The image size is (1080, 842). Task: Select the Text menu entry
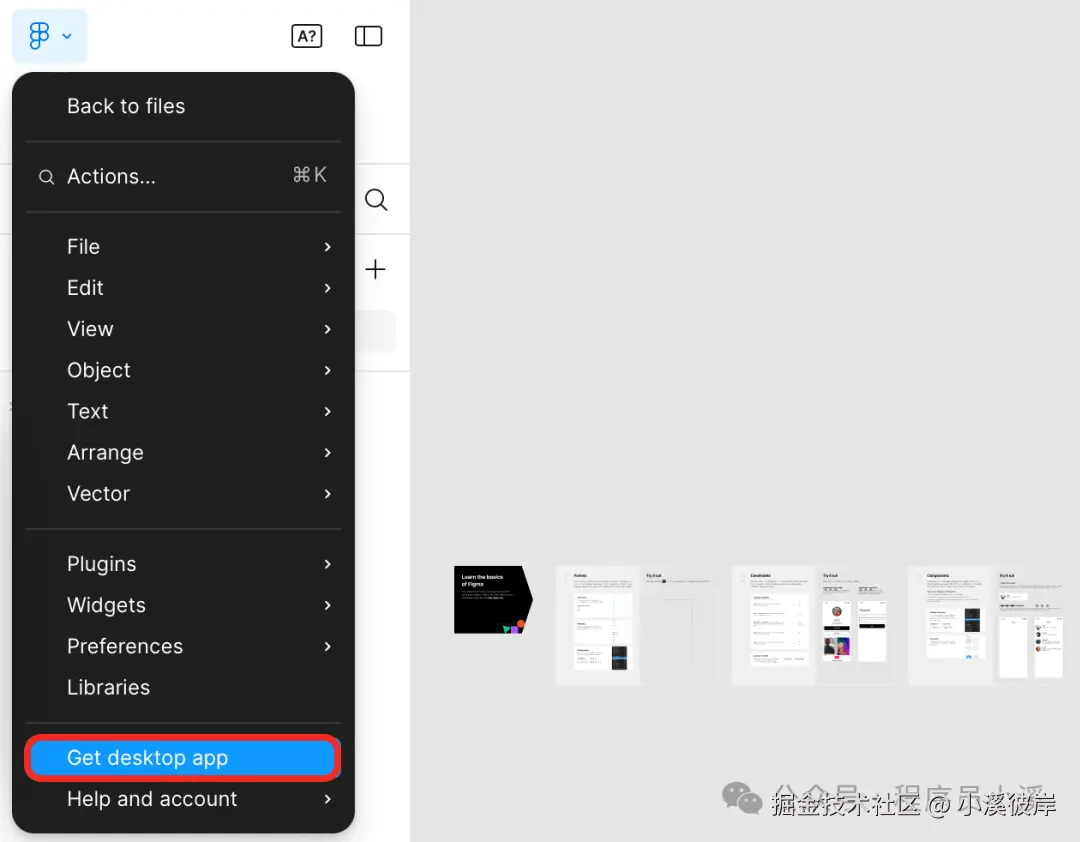88,411
